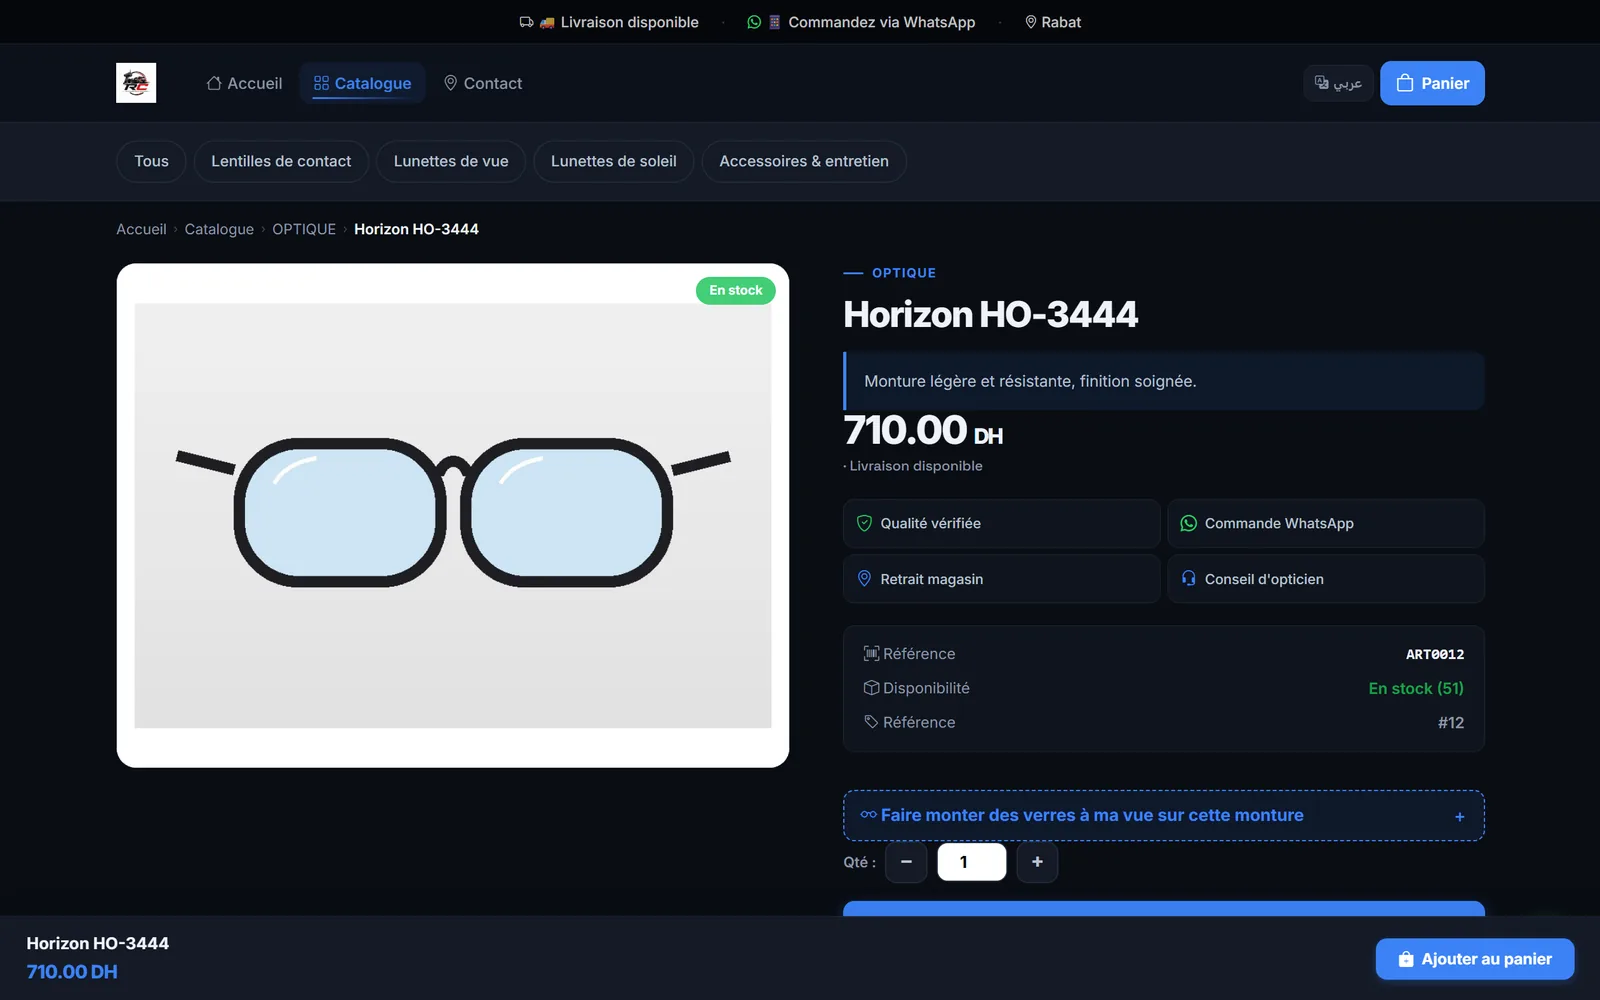Open the Accueil page from navigation
The width and height of the screenshot is (1600, 1000).
point(244,83)
